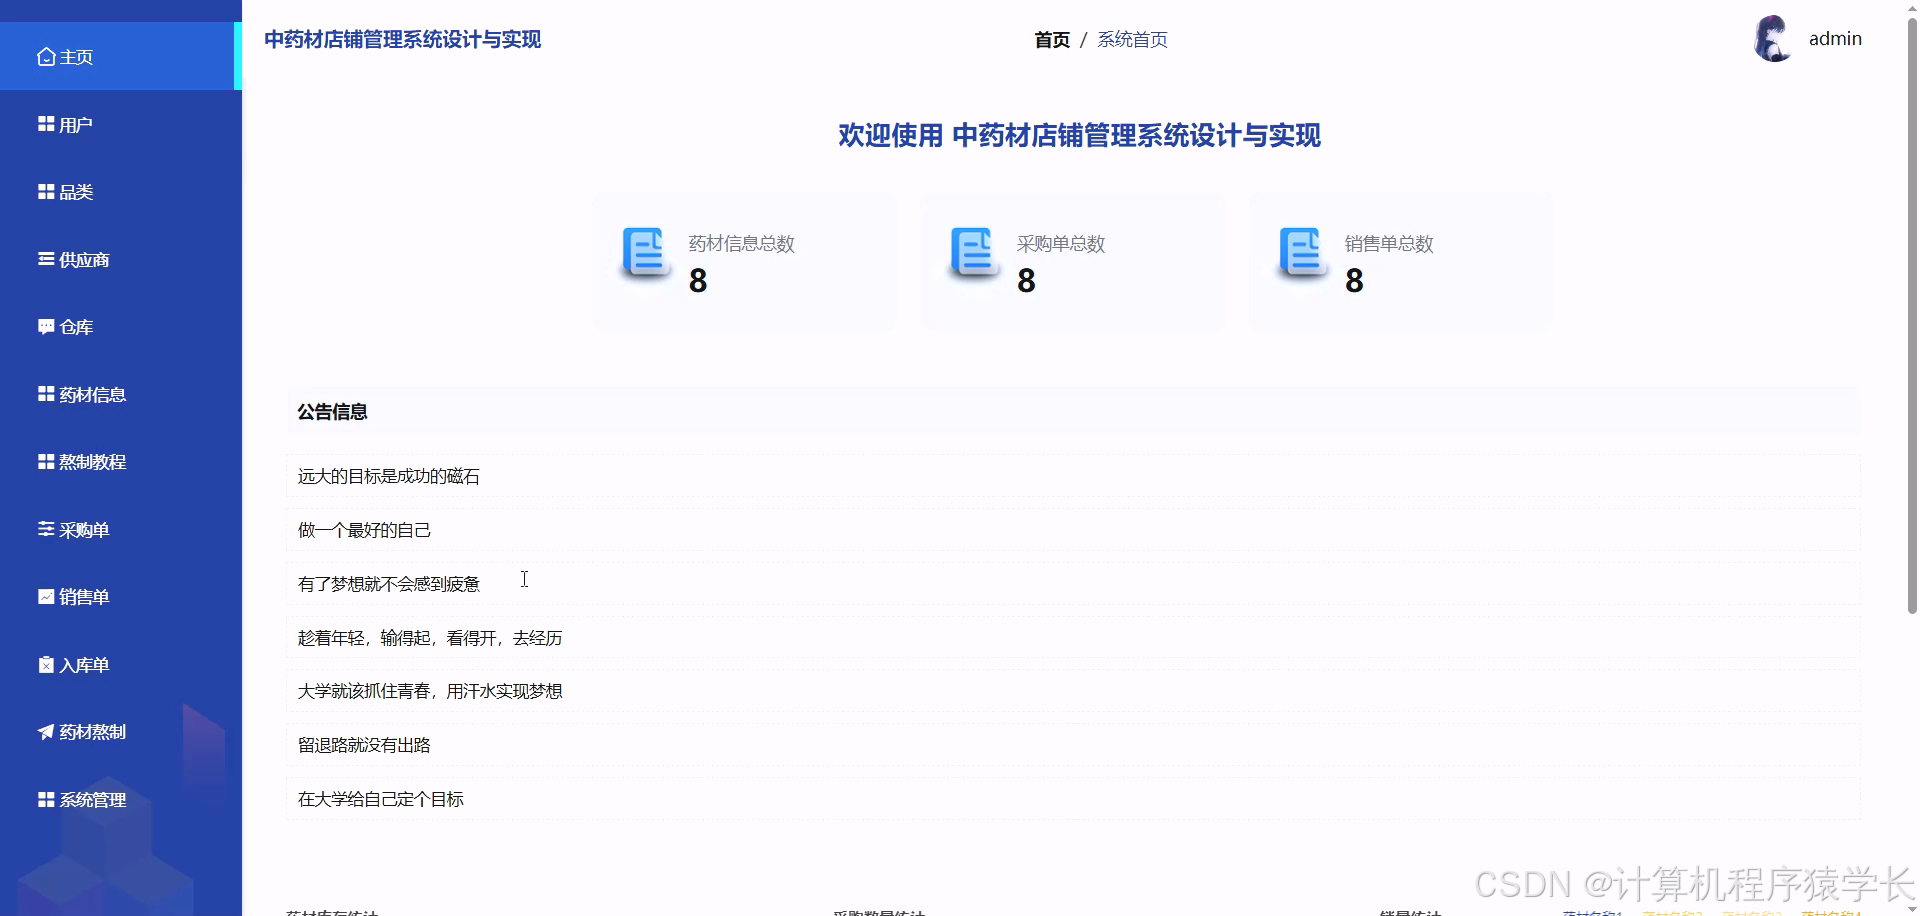The width and height of the screenshot is (1920, 916).
Task: Toggle 药材名称2 legend below the charts
Action: [1670, 913]
